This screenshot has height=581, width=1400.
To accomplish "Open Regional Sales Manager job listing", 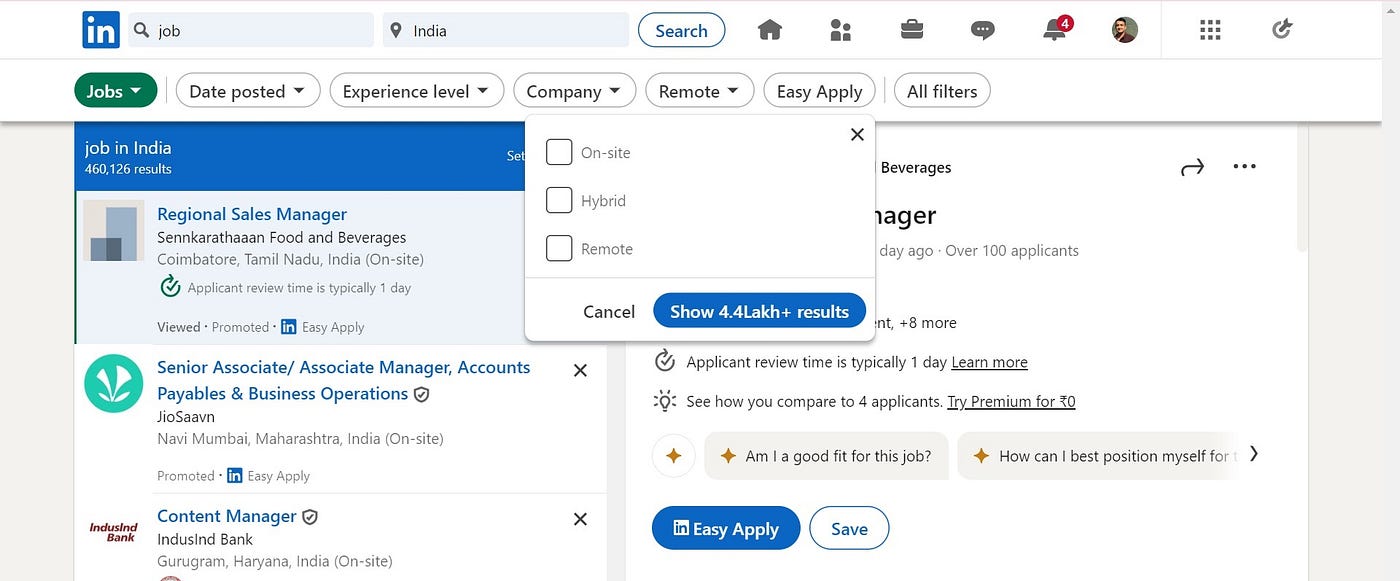I will [x=252, y=214].
